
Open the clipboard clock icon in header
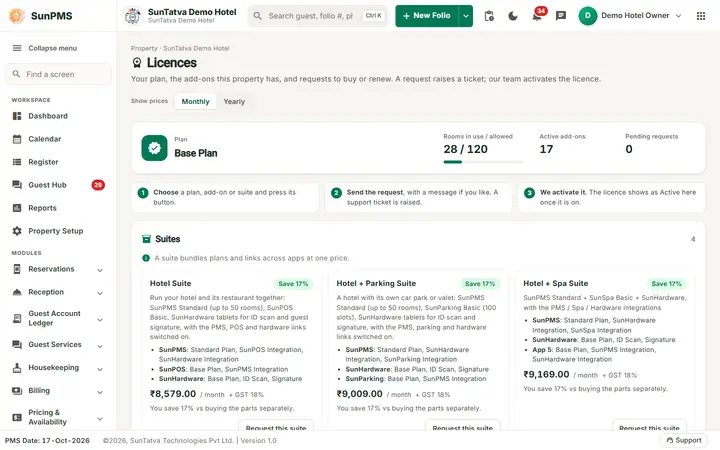pyautogui.click(x=489, y=16)
